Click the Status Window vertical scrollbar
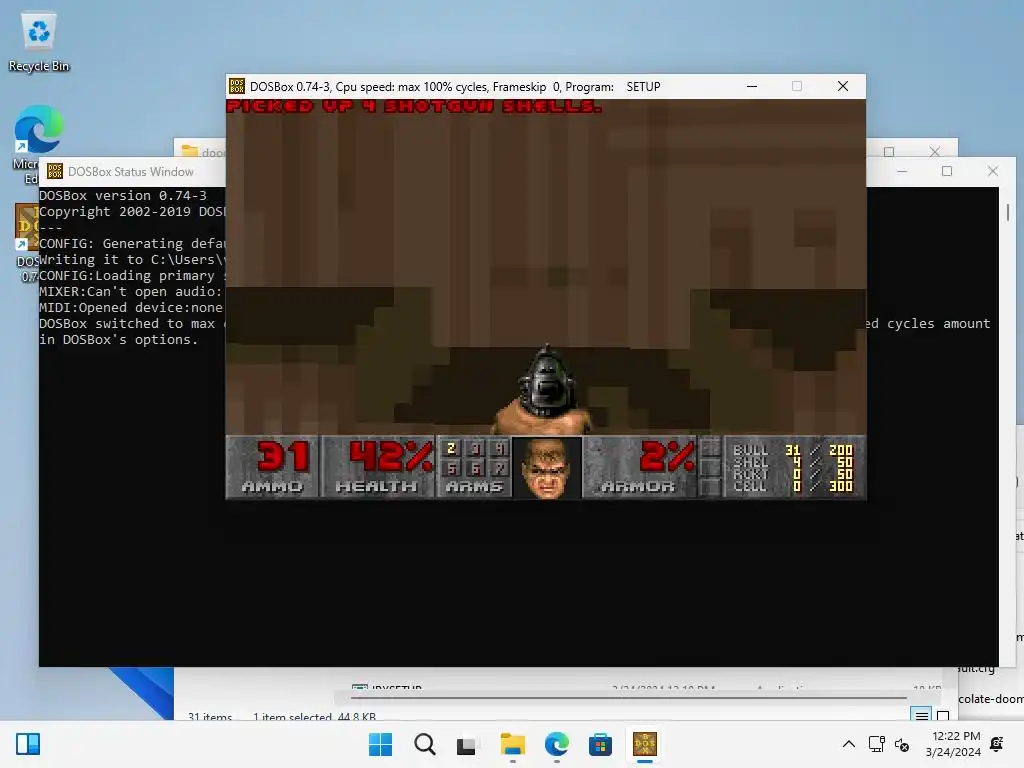 tap(1008, 212)
